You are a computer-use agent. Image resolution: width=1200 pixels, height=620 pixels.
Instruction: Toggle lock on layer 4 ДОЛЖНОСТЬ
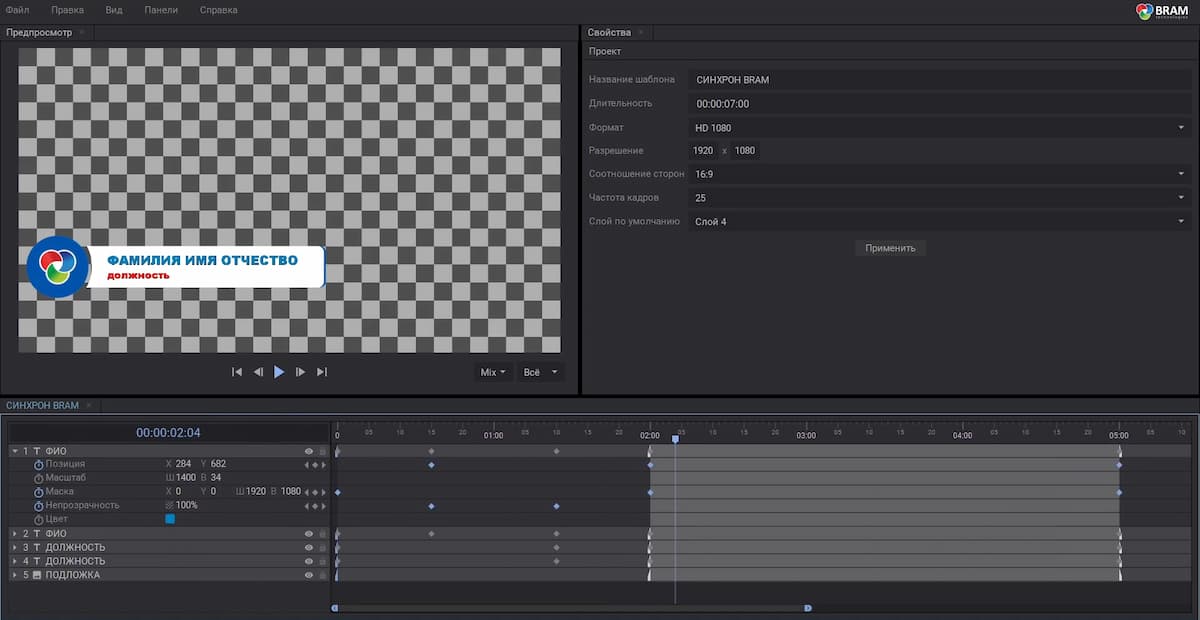point(322,562)
